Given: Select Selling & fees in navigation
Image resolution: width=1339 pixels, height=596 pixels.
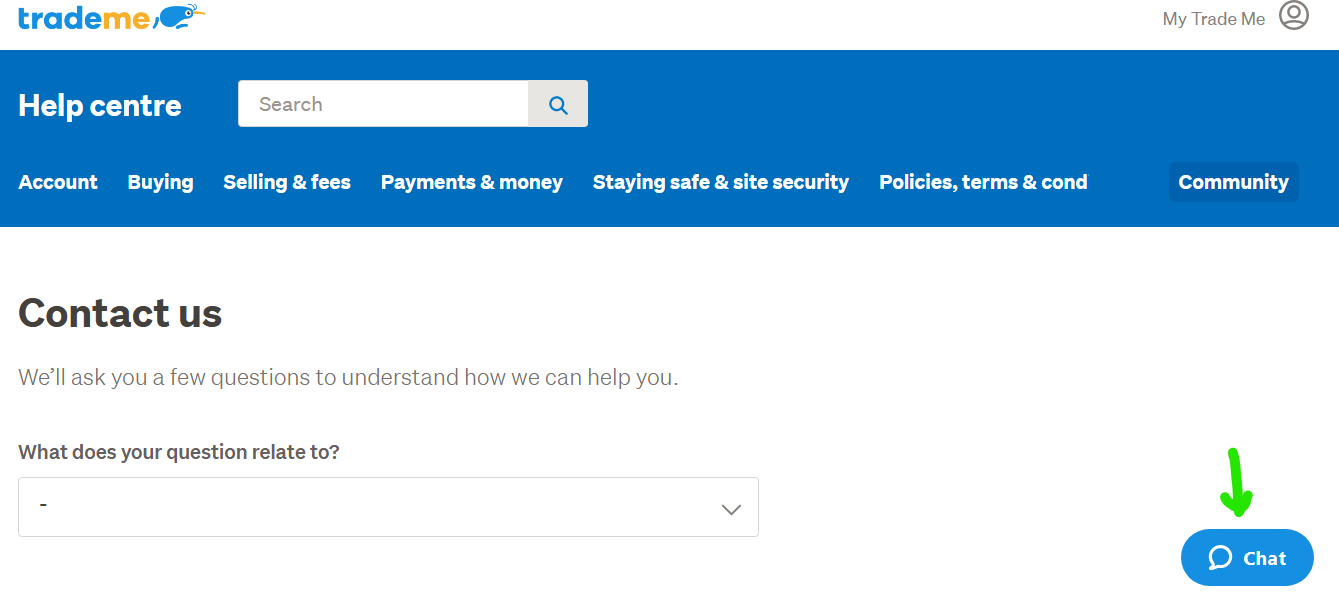Looking at the screenshot, I should [287, 182].
